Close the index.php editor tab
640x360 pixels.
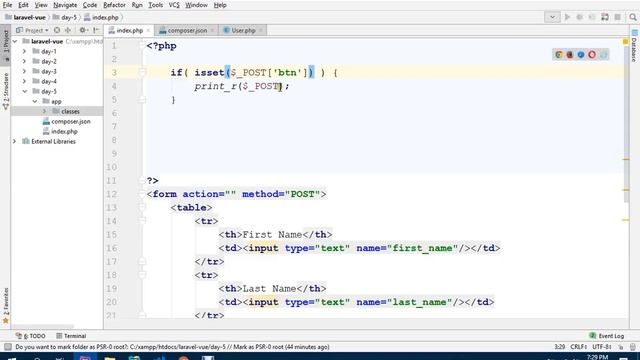(148, 31)
